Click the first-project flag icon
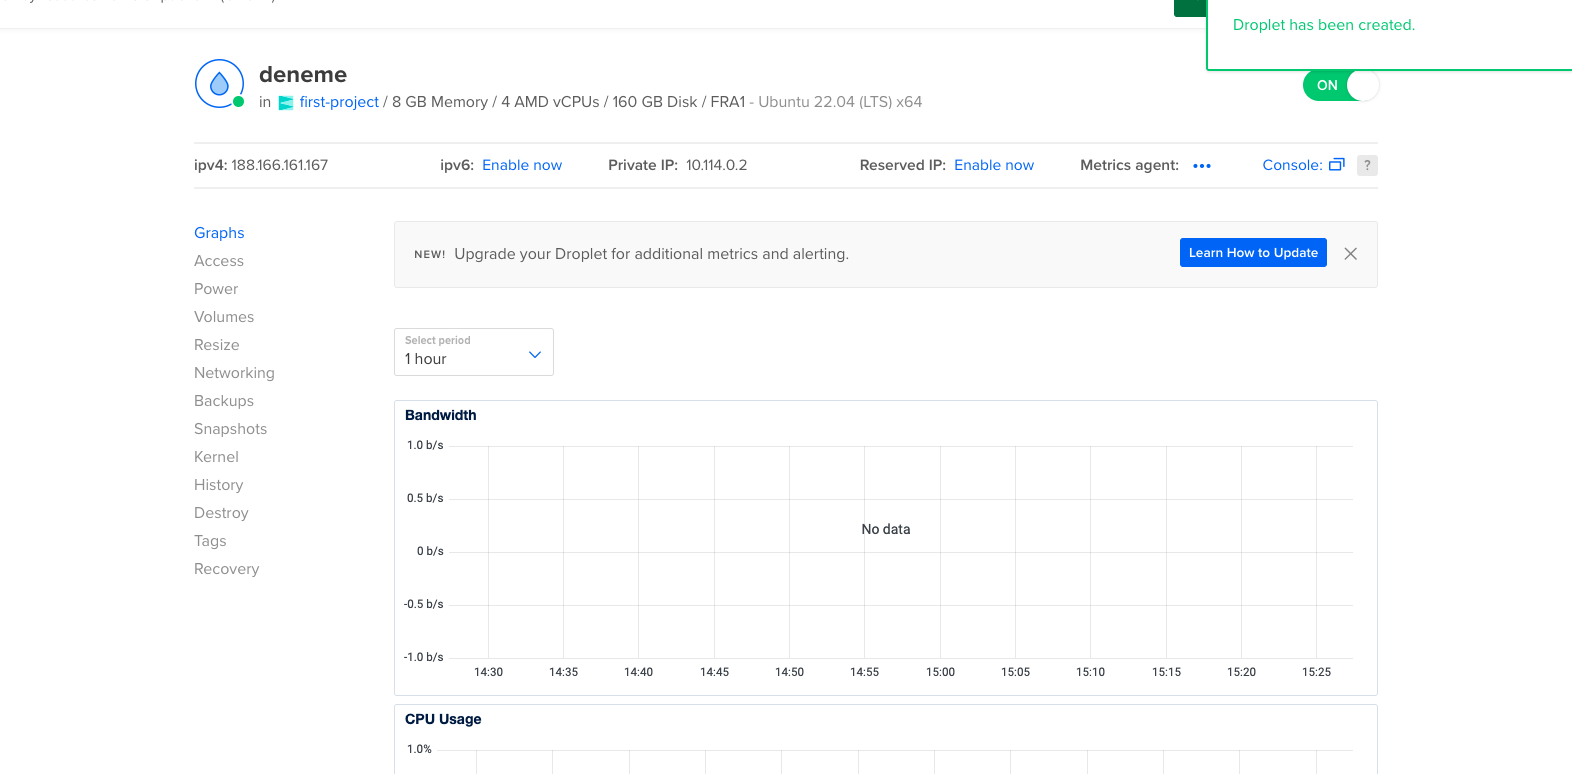Image resolution: width=1572 pixels, height=774 pixels. 286,103
